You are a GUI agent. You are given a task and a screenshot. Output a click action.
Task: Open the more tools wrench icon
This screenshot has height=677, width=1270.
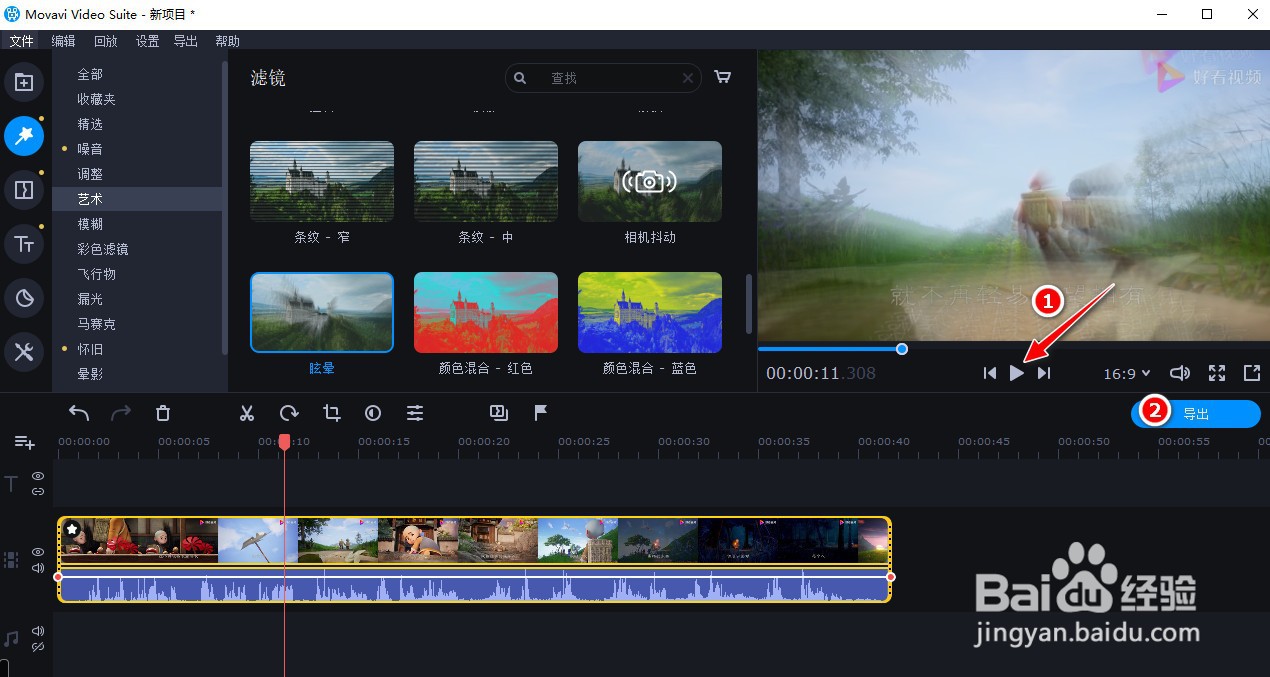pos(24,351)
